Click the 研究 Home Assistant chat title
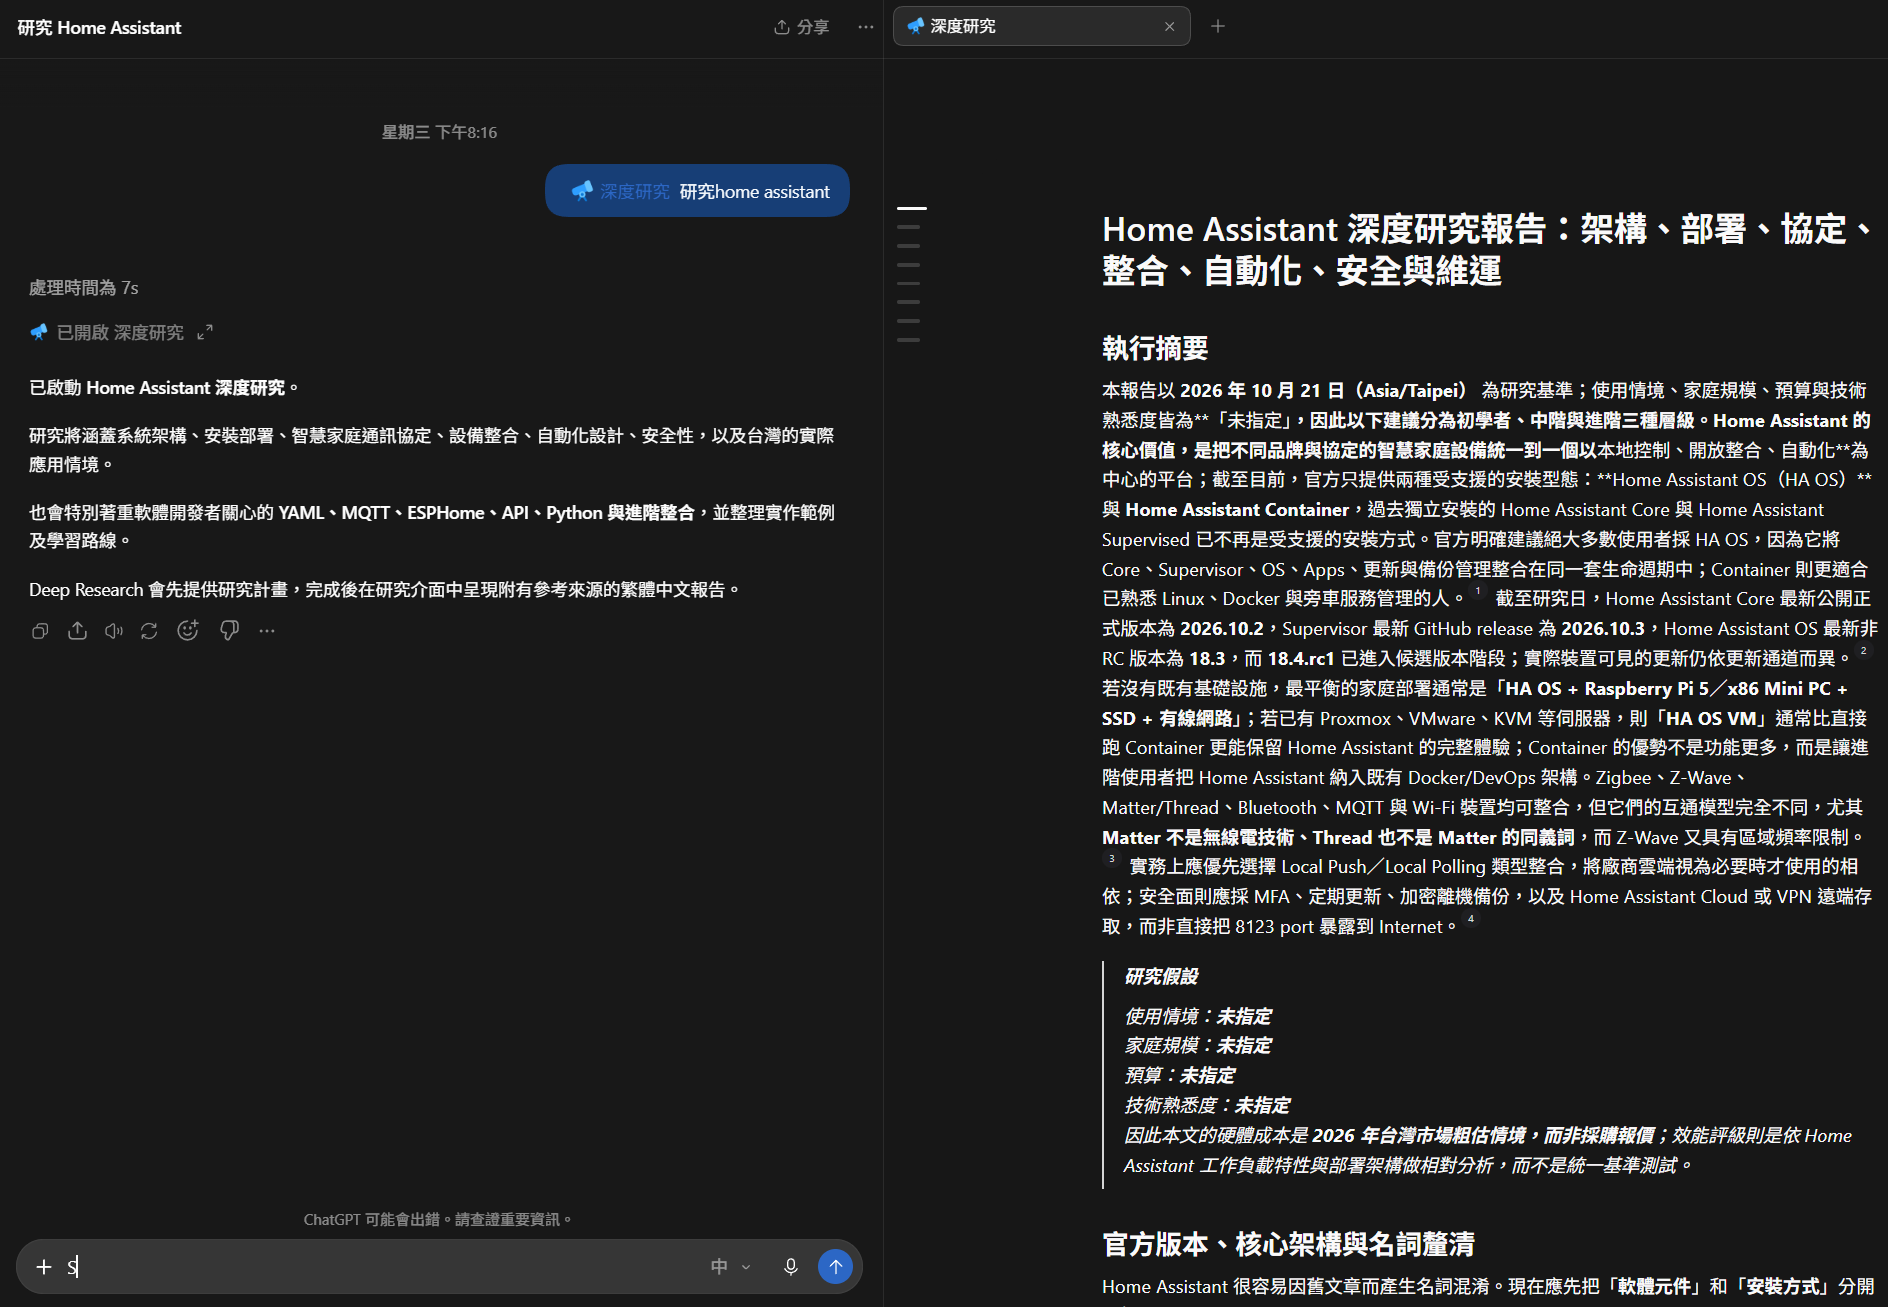 pyautogui.click(x=99, y=28)
